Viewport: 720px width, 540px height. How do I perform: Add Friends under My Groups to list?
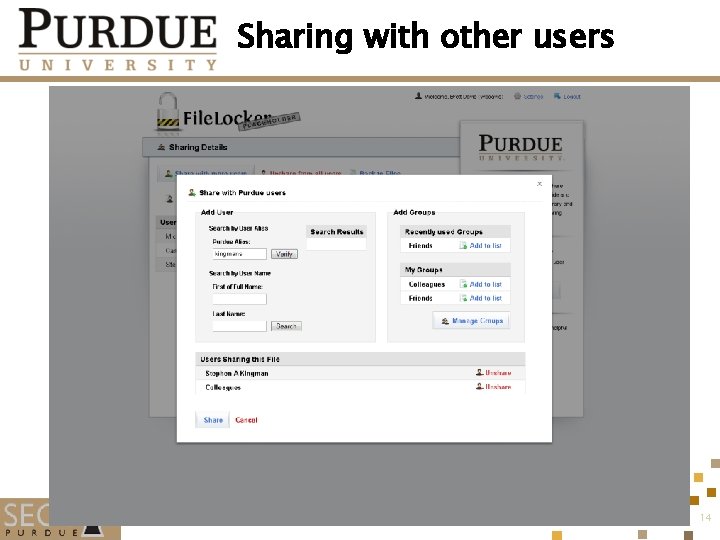tap(485, 298)
